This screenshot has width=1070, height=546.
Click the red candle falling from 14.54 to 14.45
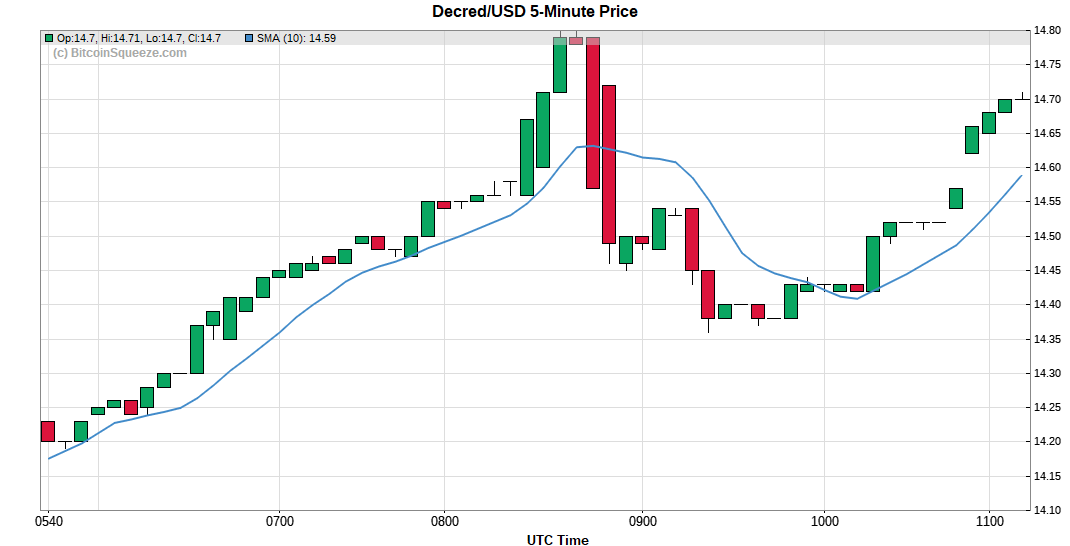(x=692, y=240)
